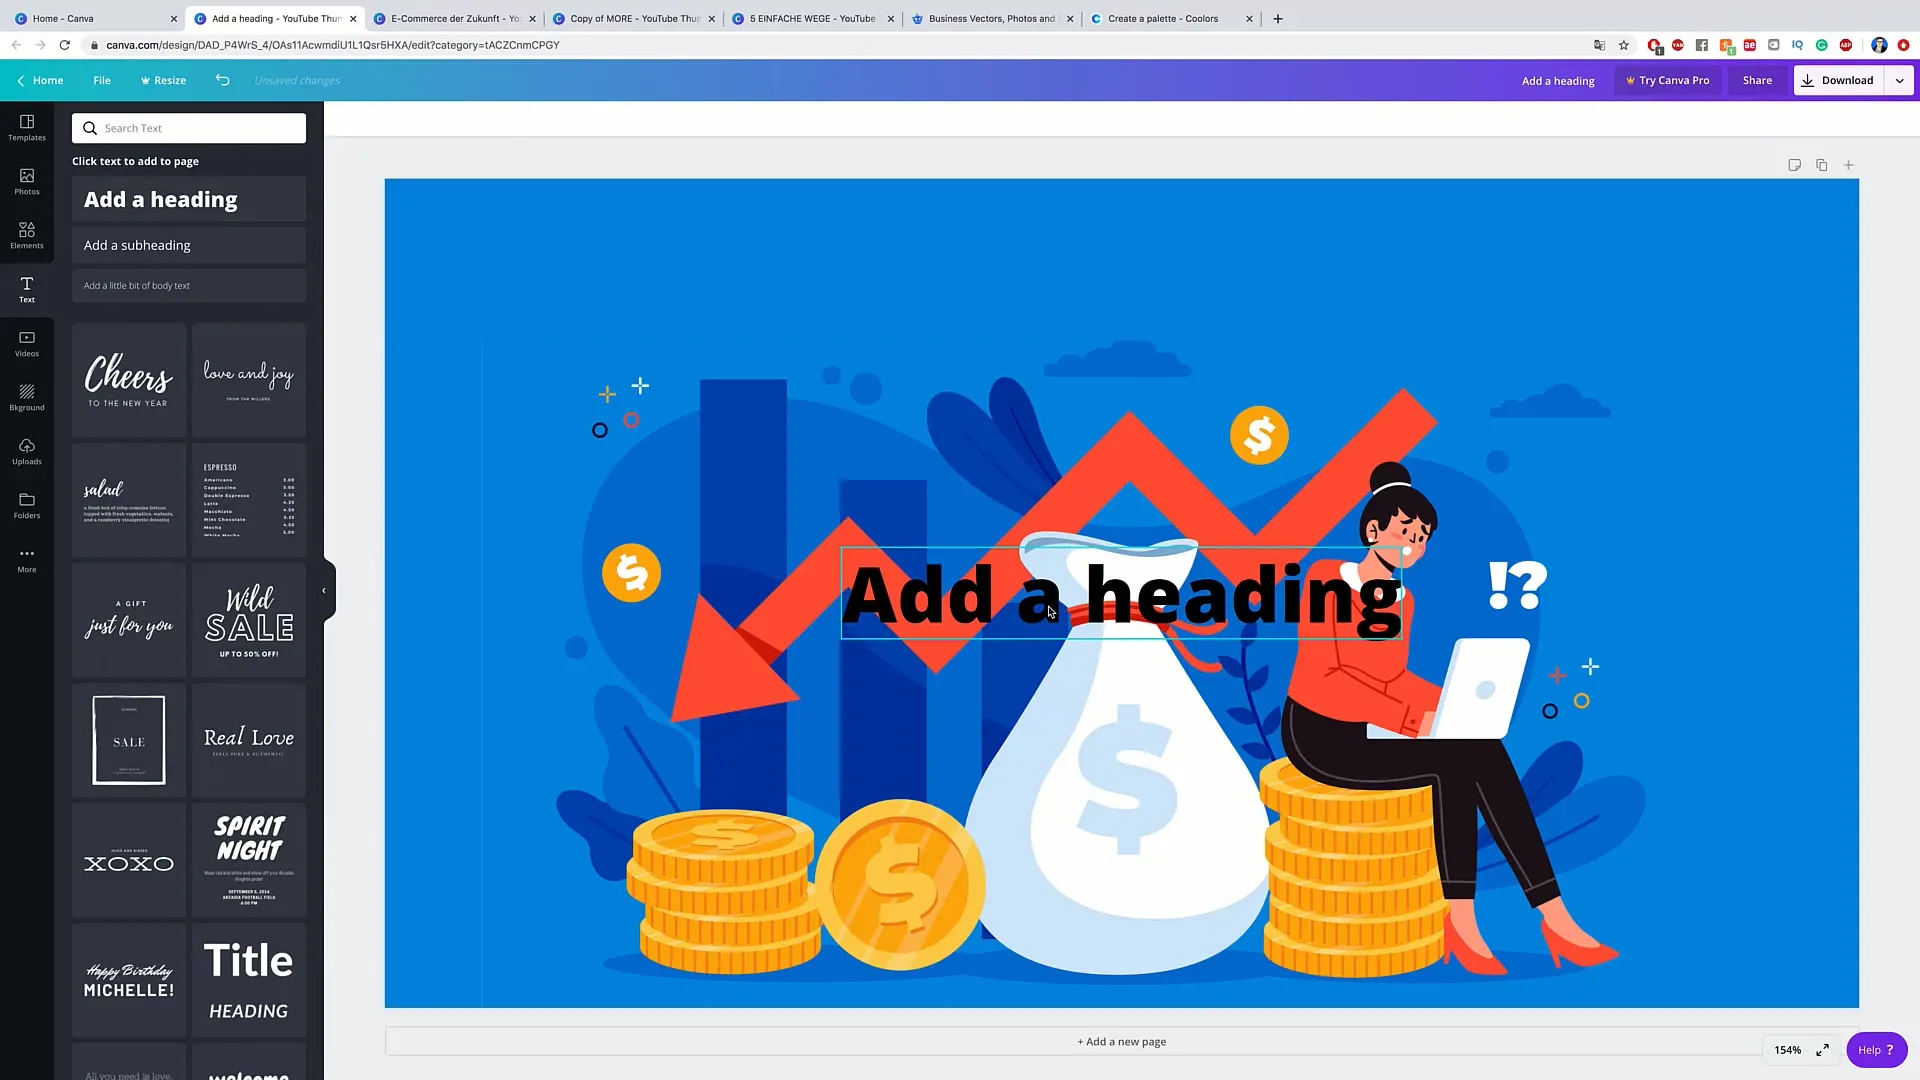Click the Share button
Image resolution: width=1920 pixels, height=1080 pixels.
tap(1758, 80)
